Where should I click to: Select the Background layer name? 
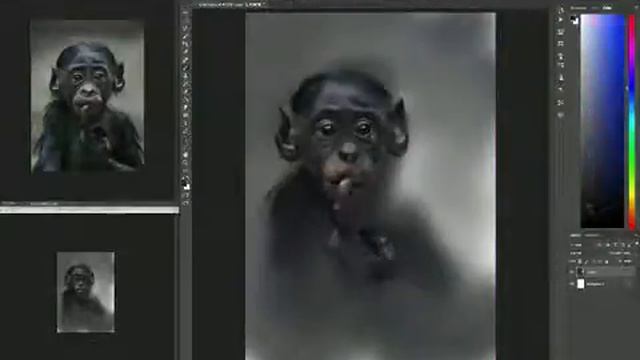click(x=595, y=284)
